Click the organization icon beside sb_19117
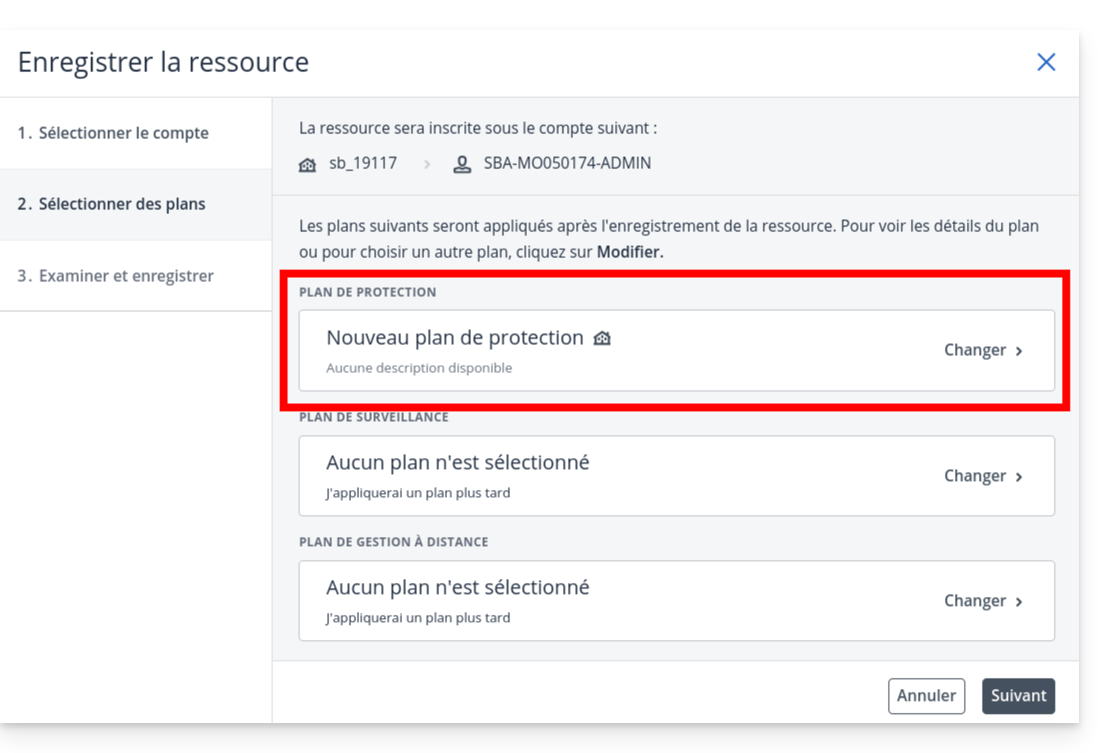 click(308, 164)
